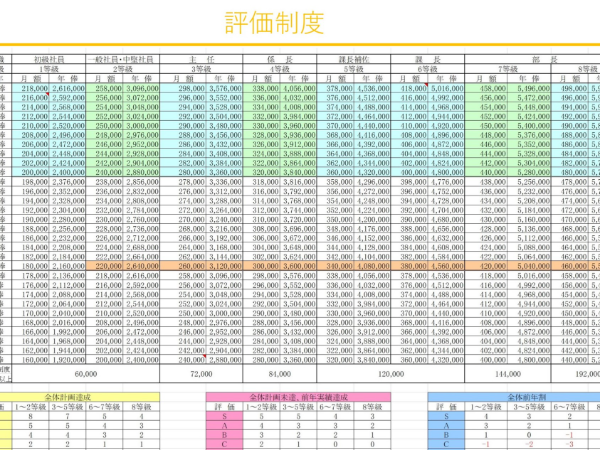Select annual cell 3,336,000
This screenshot has height=450, width=600.
pyautogui.click(x=224, y=182)
